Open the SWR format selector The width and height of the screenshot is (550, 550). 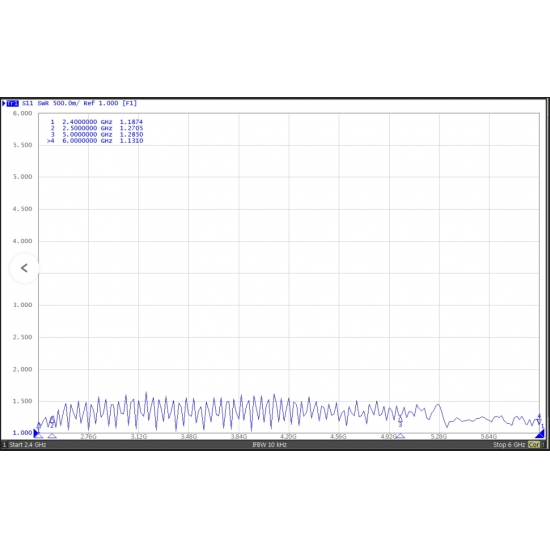[x=43, y=103]
